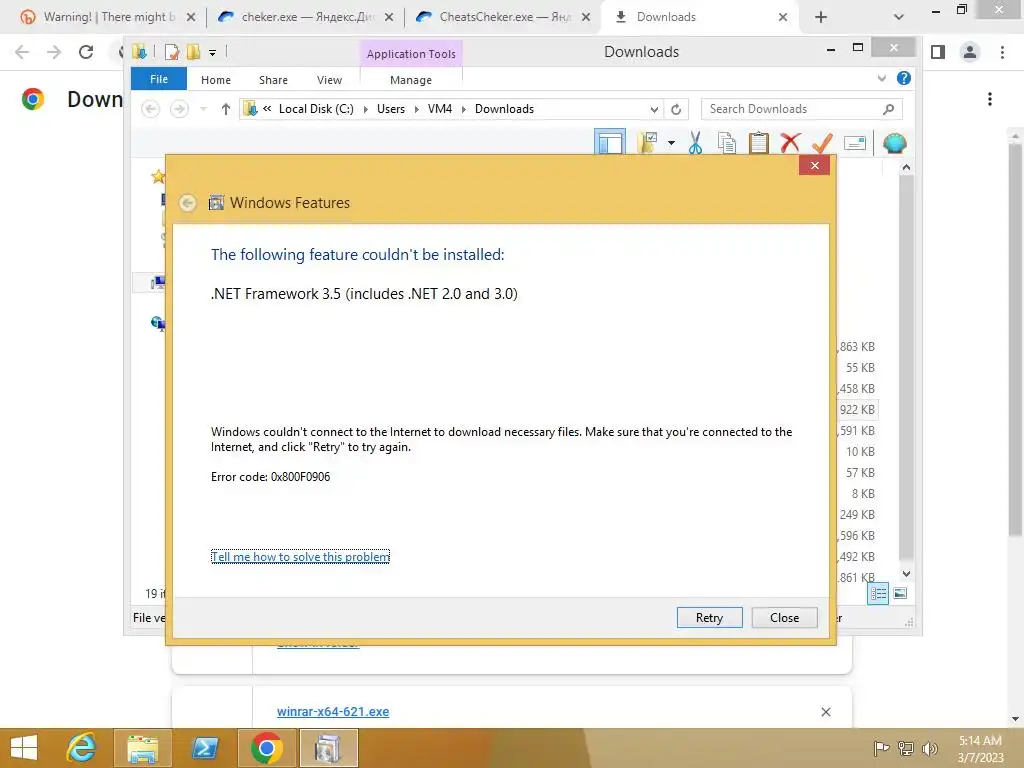The image size is (1024, 768).
Task: Click the Refresh icon beside the address bar
Action: (676, 109)
